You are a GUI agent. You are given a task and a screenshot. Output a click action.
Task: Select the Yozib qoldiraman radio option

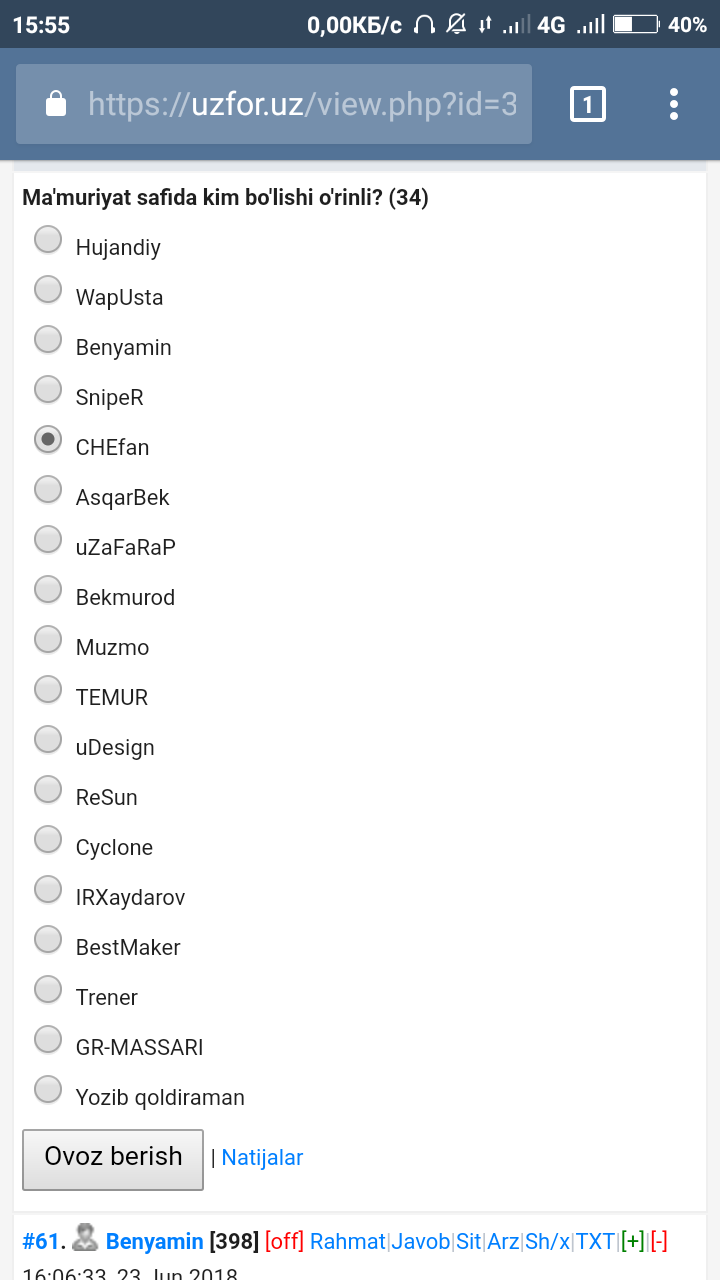(48, 1089)
